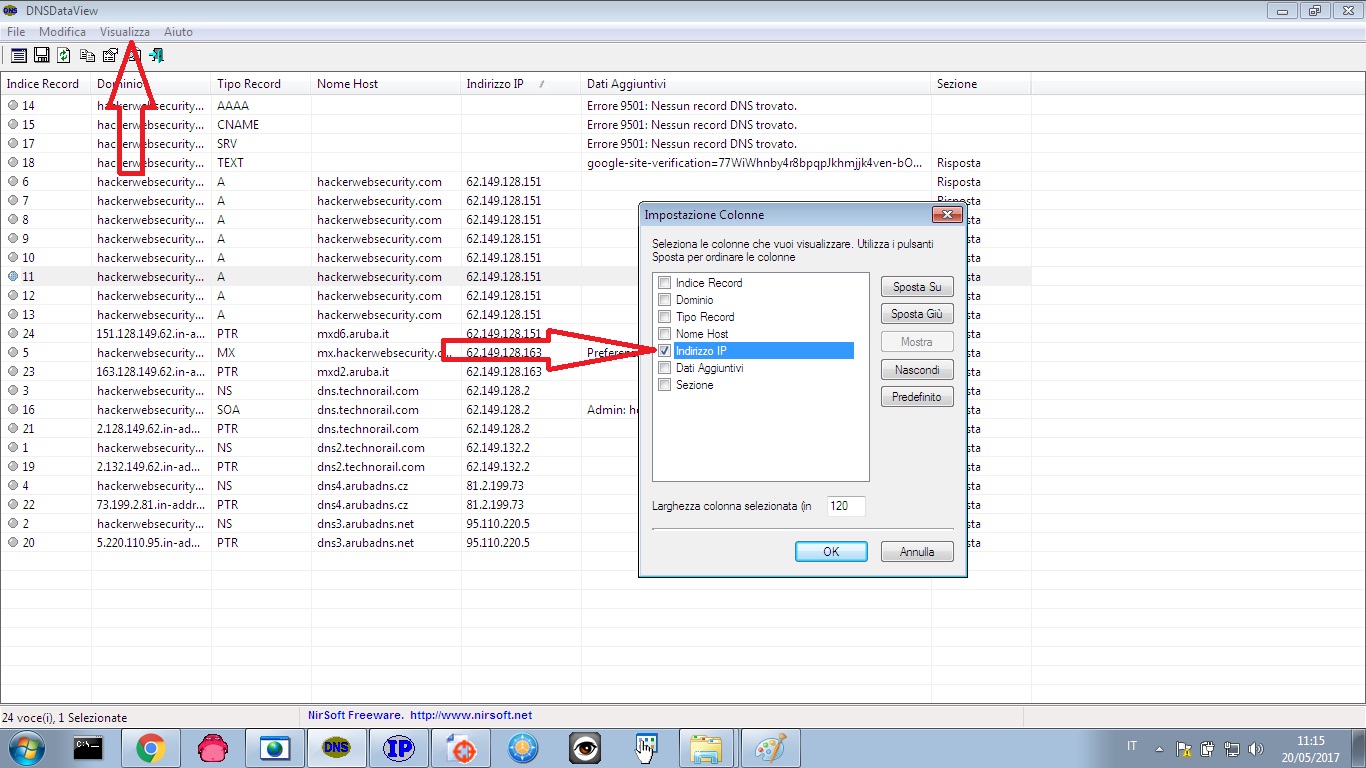1366x768 pixels.
Task: Check the Sezione column checkbox
Action: pos(664,385)
